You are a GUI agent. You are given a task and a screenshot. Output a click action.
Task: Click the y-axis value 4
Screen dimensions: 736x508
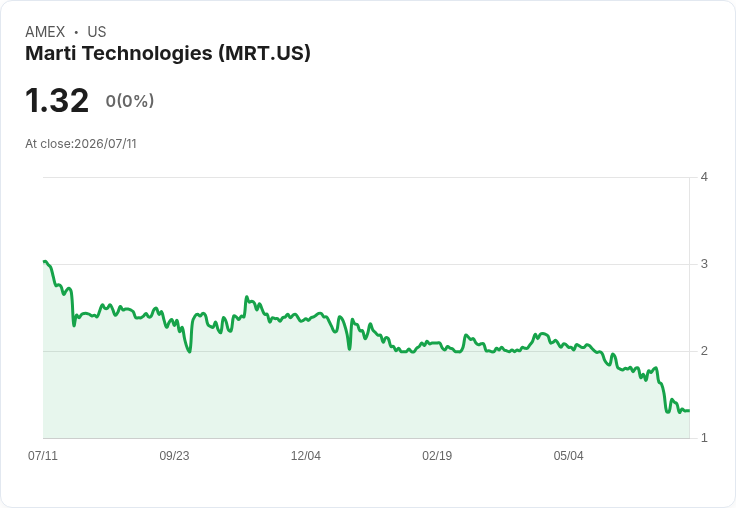pos(704,177)
